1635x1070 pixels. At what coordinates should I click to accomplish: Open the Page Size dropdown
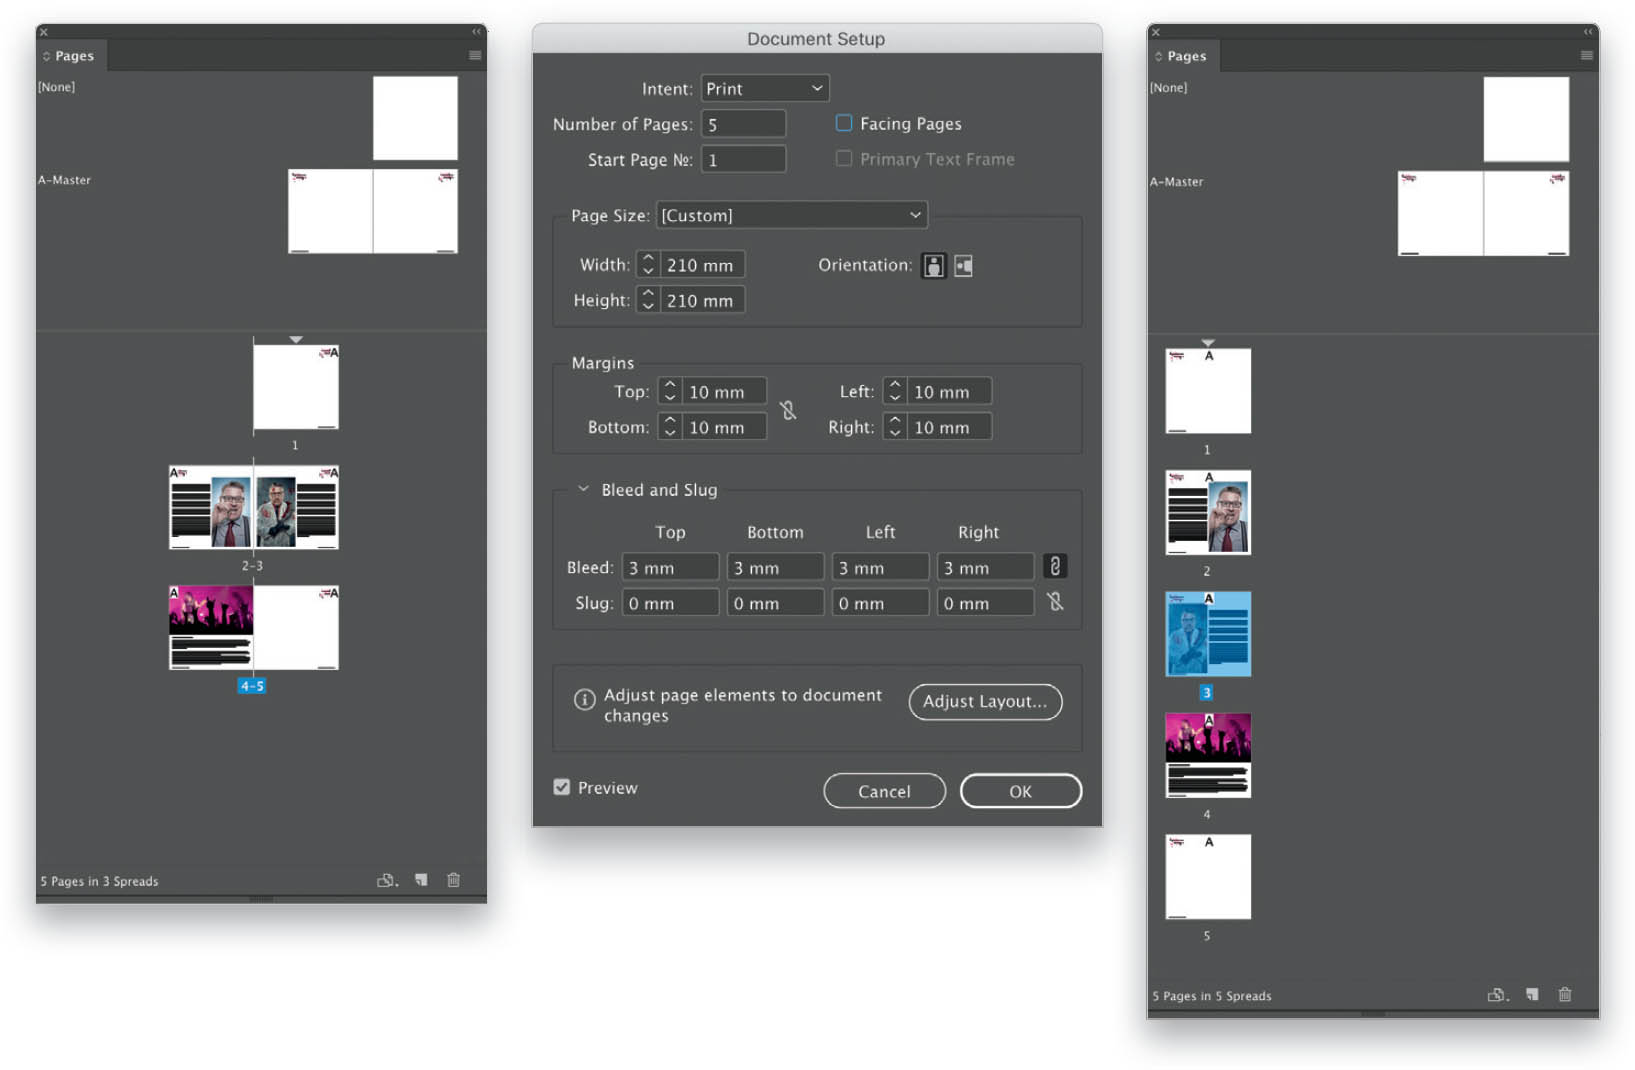point(791,215)
